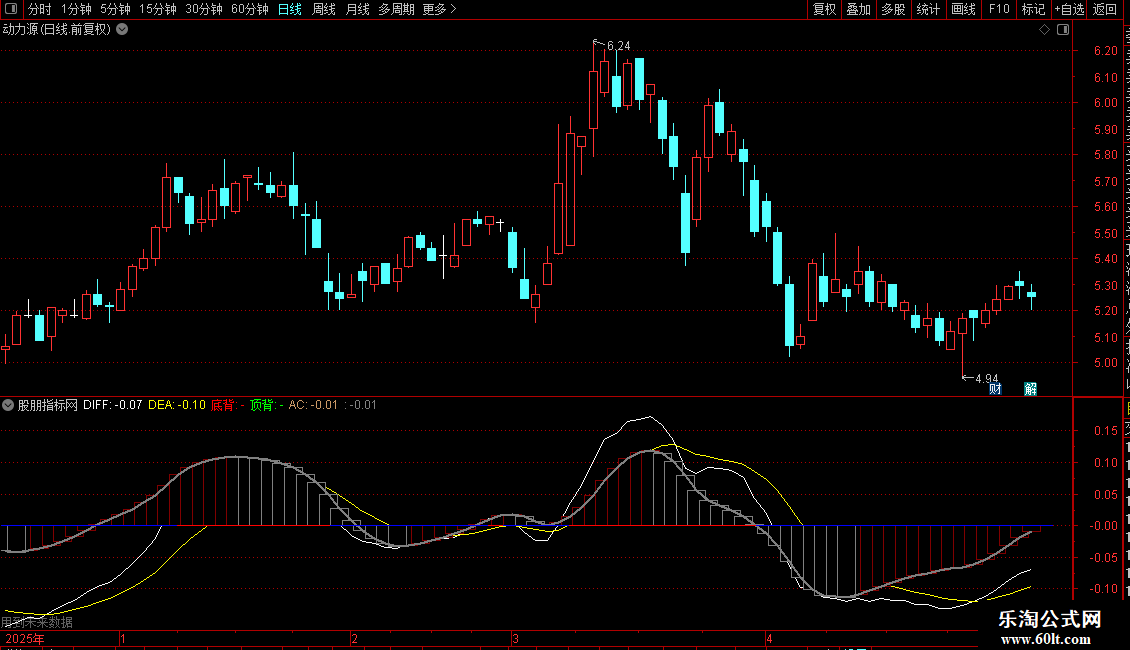Image resolution: width=1130 pixels, height=650 pixels.
Task: Click the diamond icon in chart corner
Action: (1044, 29)
